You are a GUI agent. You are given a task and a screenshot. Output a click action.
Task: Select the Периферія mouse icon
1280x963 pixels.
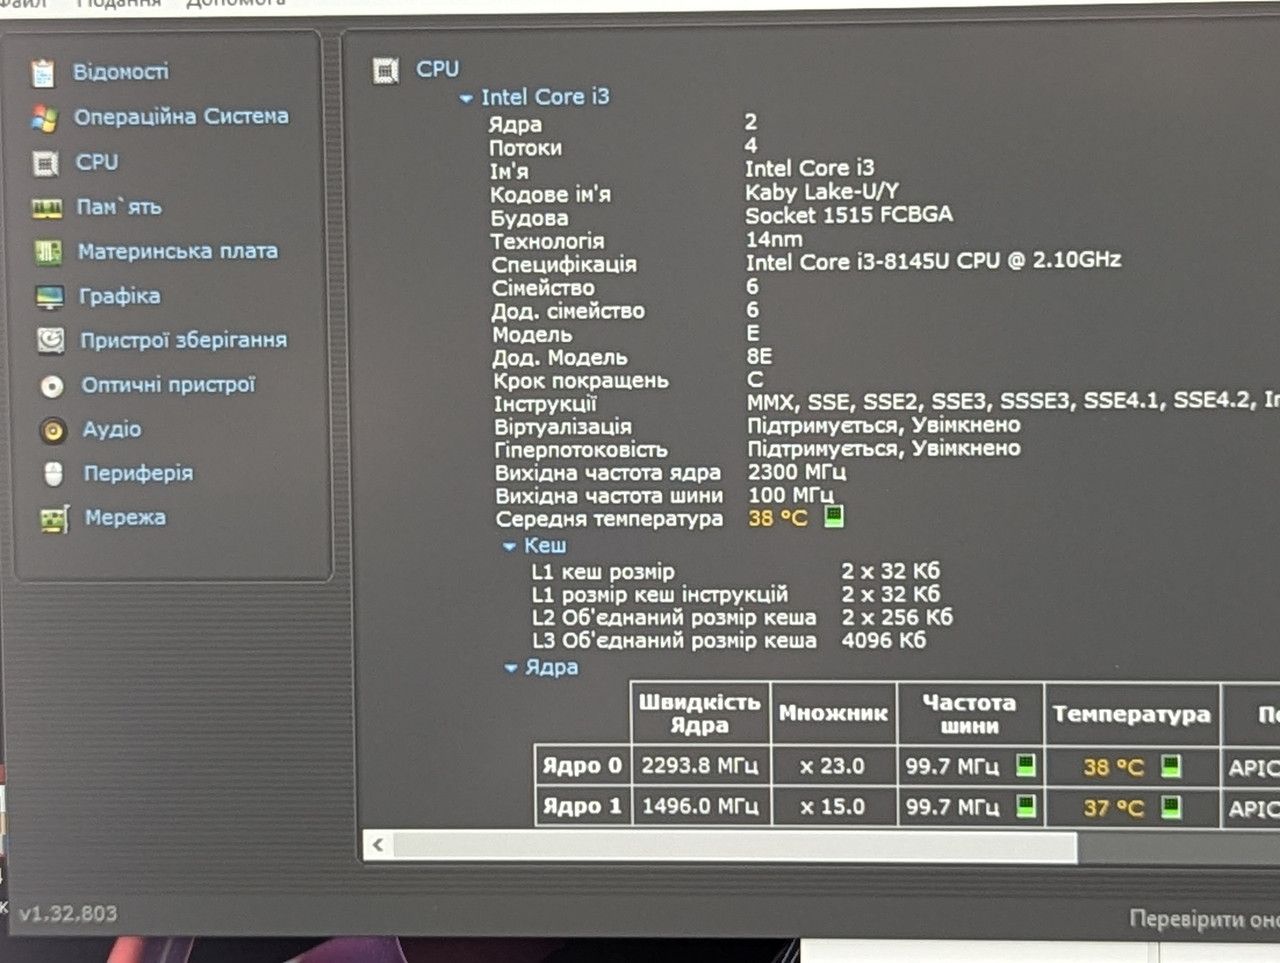54,474
